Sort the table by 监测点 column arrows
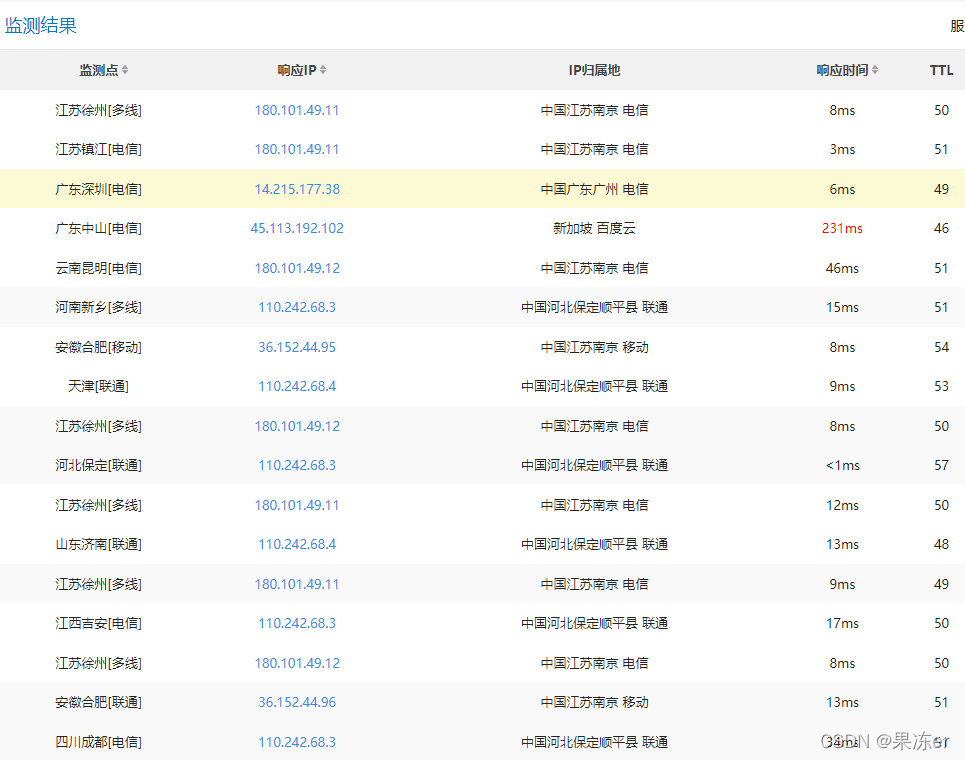The width and height of the screenshot is (965, 760). 125,70
